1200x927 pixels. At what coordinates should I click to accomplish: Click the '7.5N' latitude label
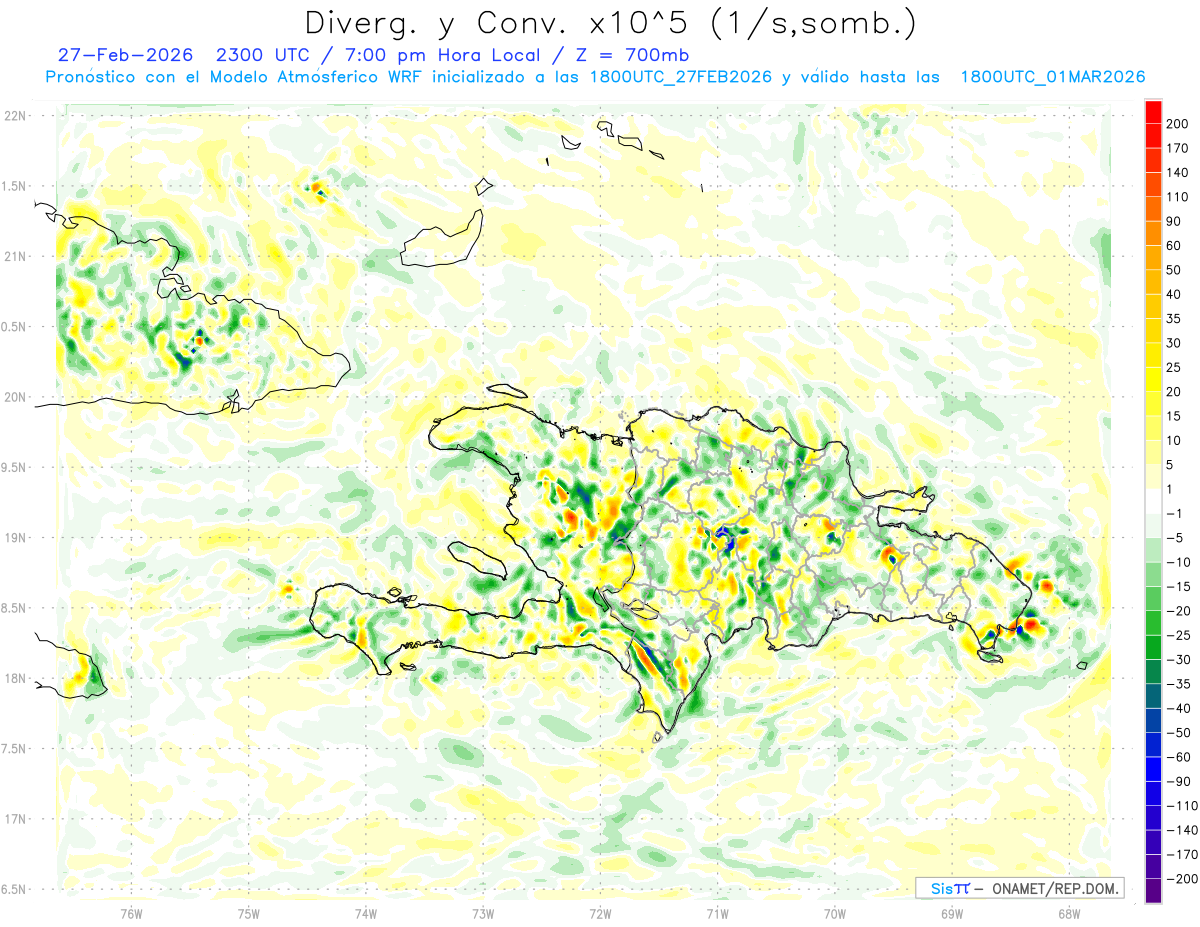pyautogui.click(x=14, y=748)
